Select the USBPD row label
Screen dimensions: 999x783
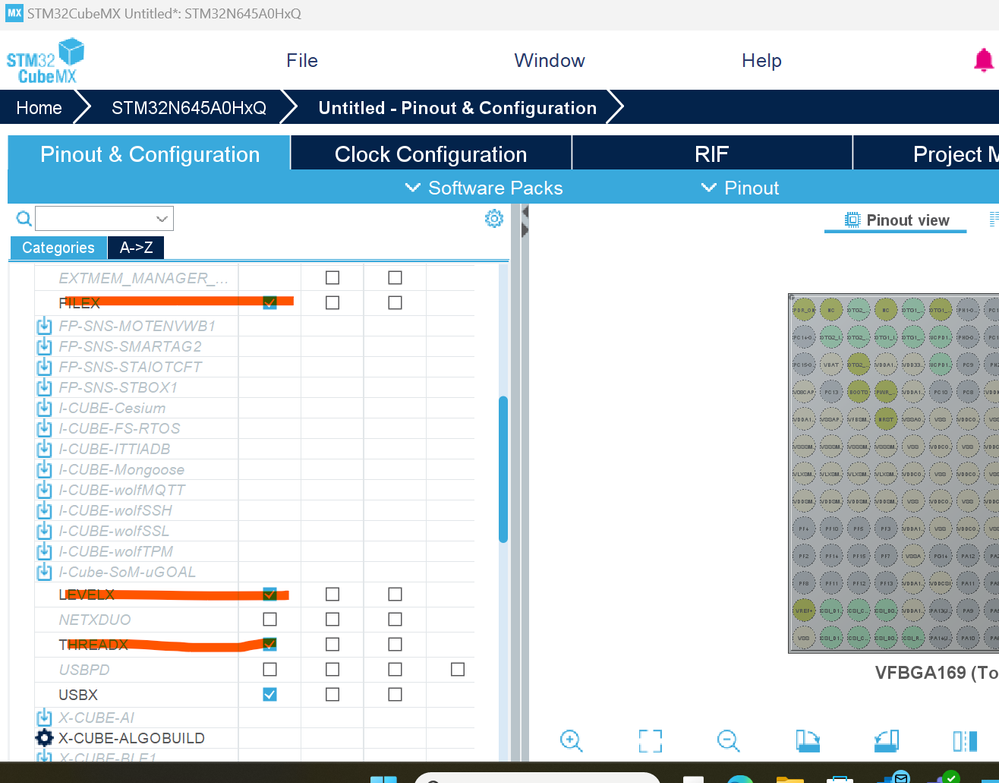pyautogui.click(x=84, y=670)
